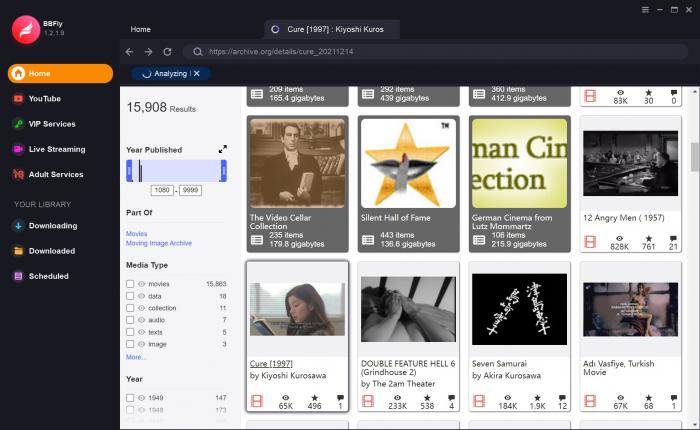Viewport: 700px width, 430px height.
Task: Open the 12 Angry Men (1957) title
Action: pyautogui.click(x=624, y=218)
